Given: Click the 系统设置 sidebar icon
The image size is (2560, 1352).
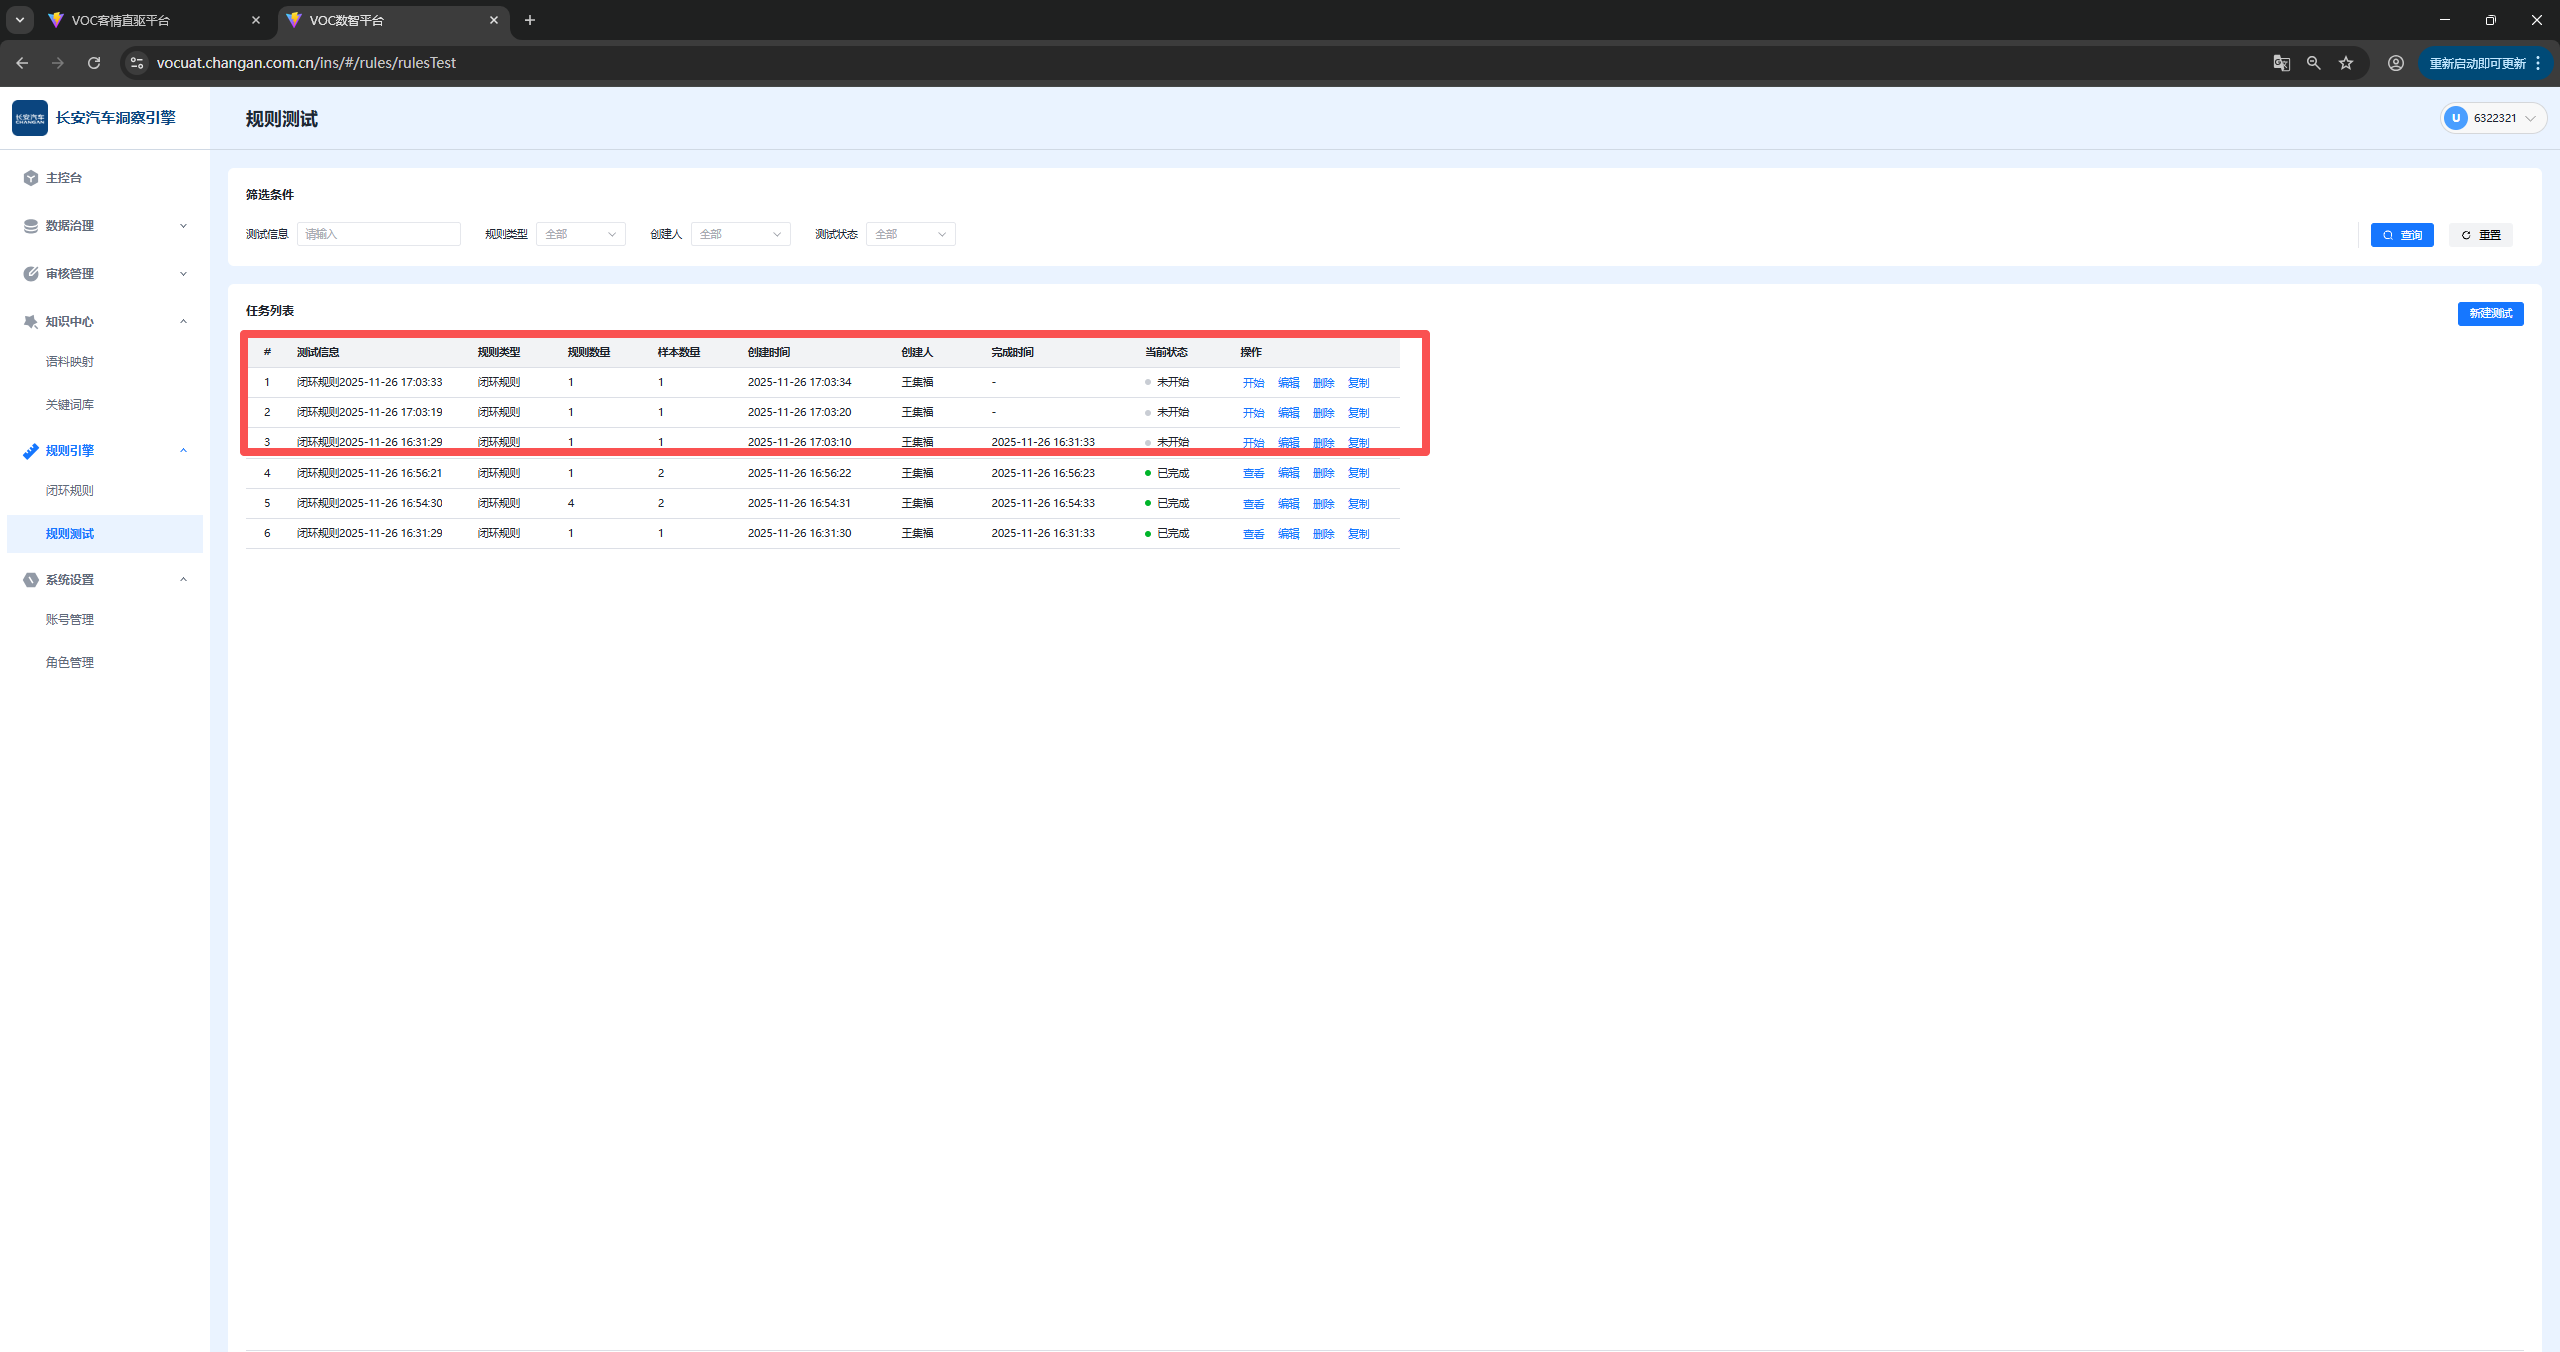Looking at the screenshot, I should coord(31,580).
